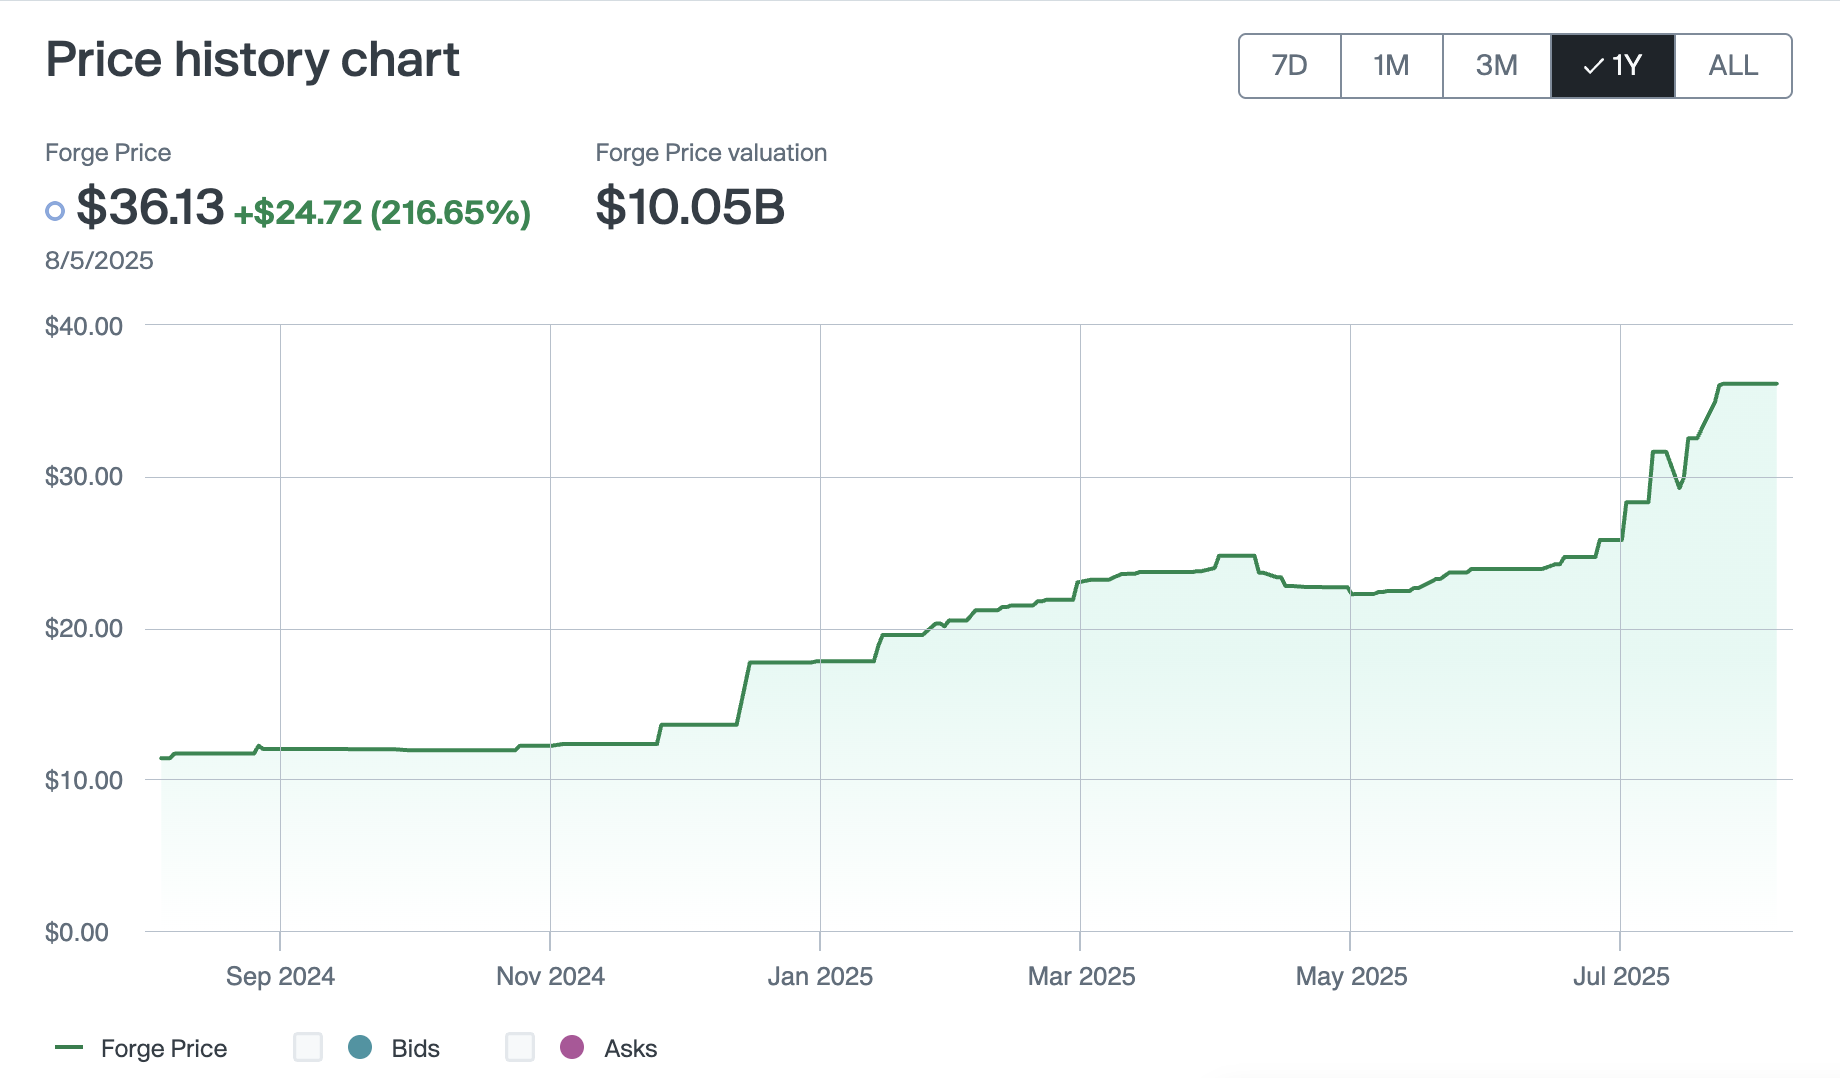This screenshot has height=1078, width=1840.
Task: Select the 3M time range
Action: [x=1496, y=65]
